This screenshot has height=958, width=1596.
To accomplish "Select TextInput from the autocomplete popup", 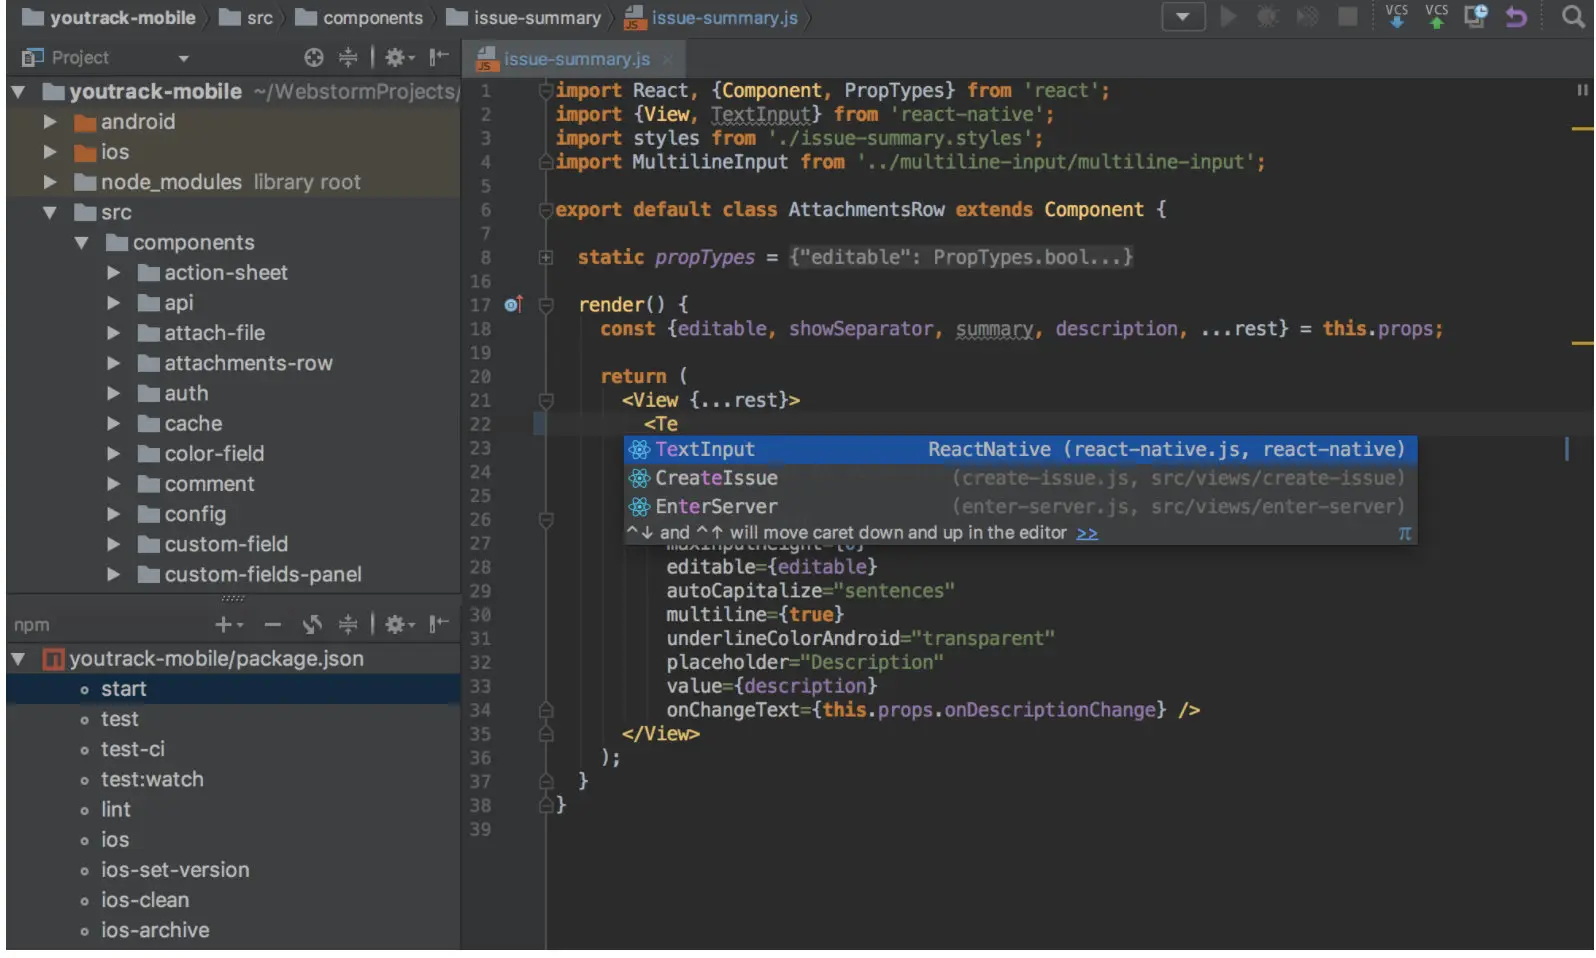I will pyautogui.click(x=704, y=450).
